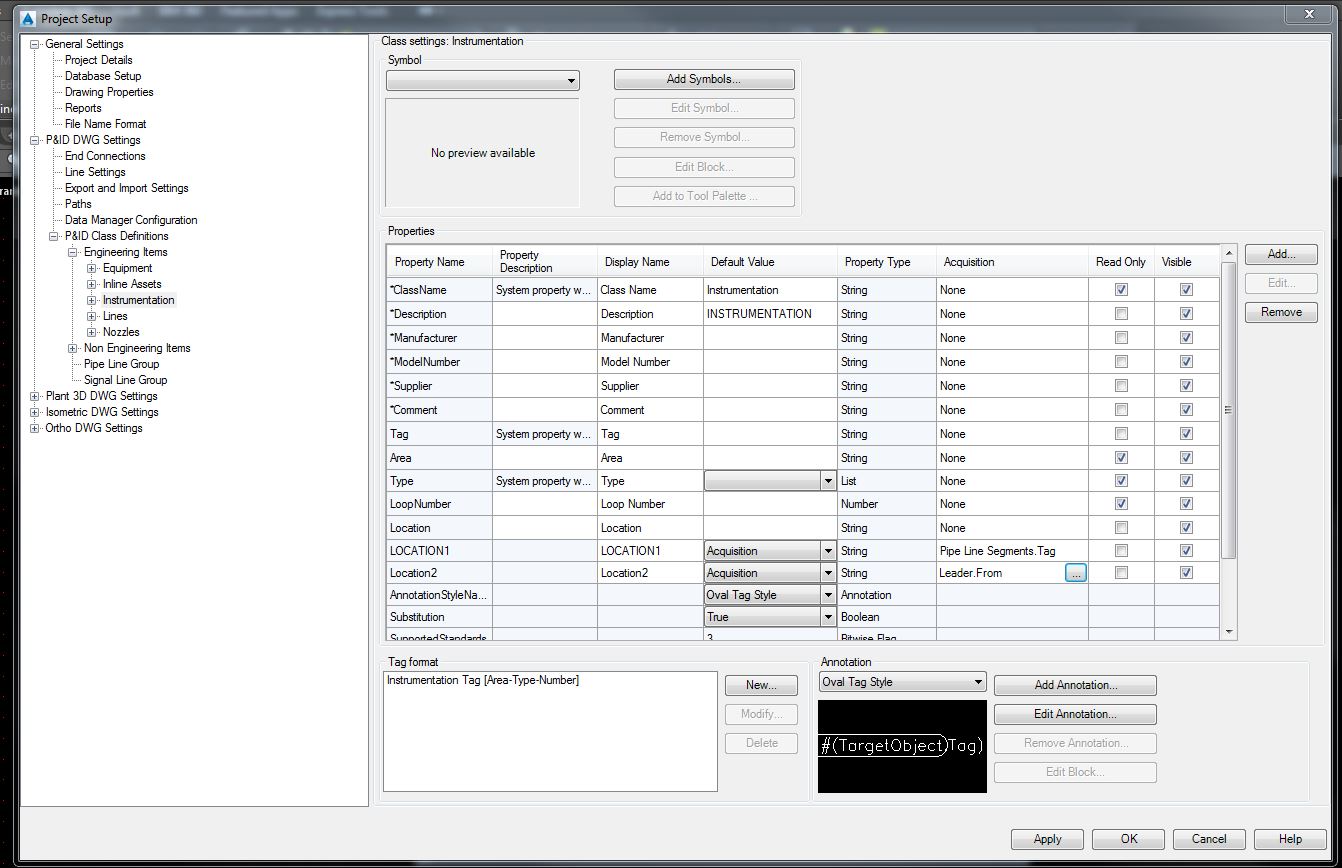This screenshot has height=868, width=1342.
Task: Click the Autodesk icon in the title bar
Action: 27,18
